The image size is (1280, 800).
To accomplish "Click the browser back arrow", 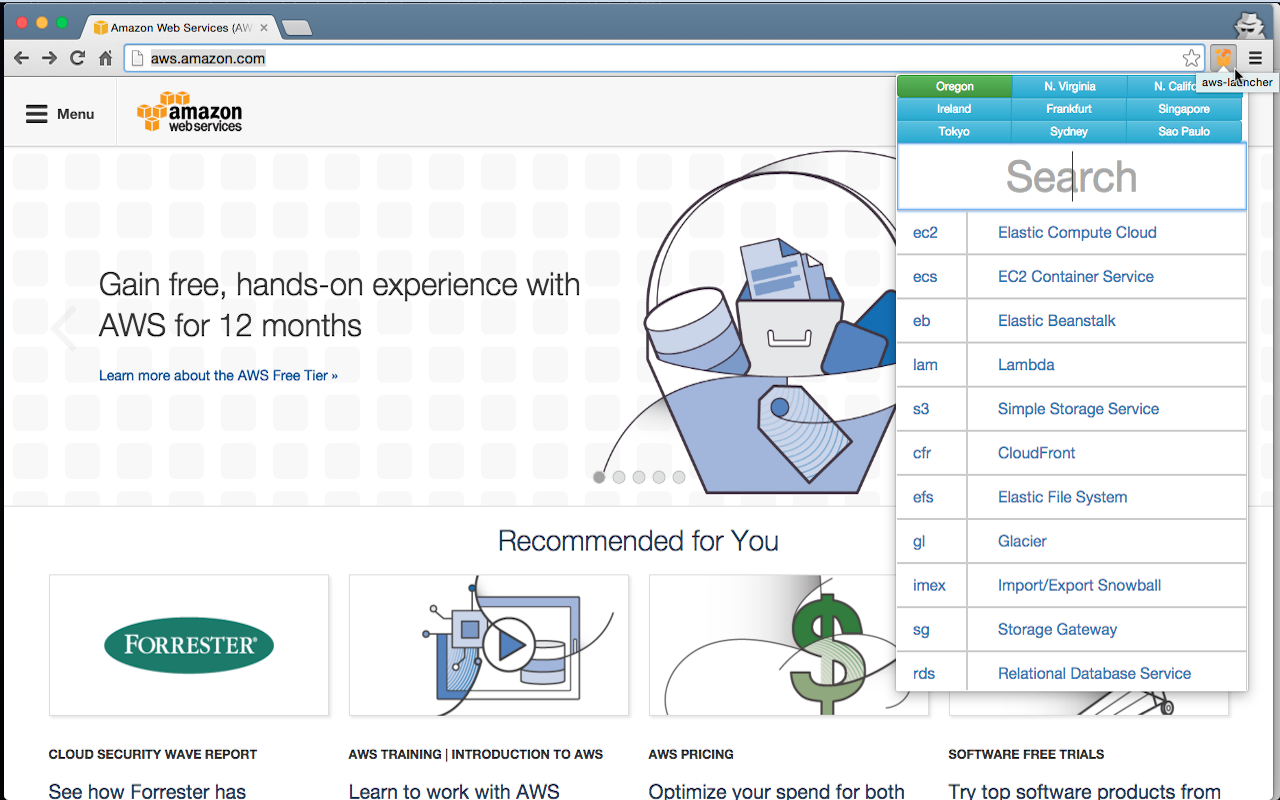I will [x=21, y=58].
